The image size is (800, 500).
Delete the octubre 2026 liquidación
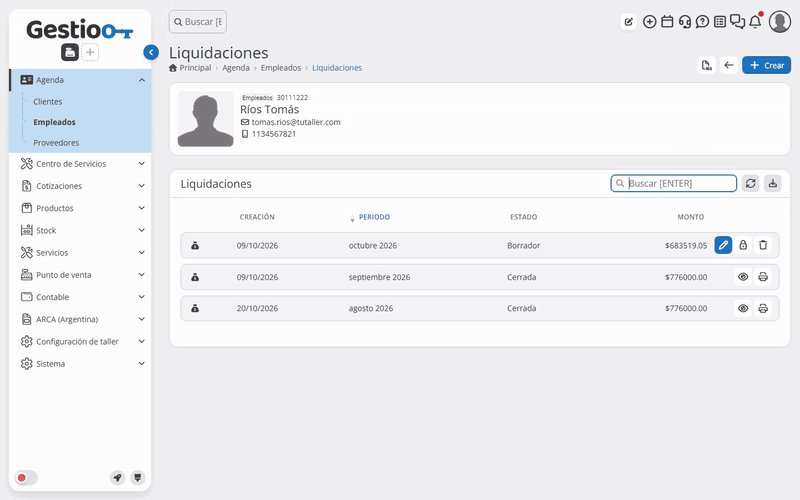(x=763, y=245)
